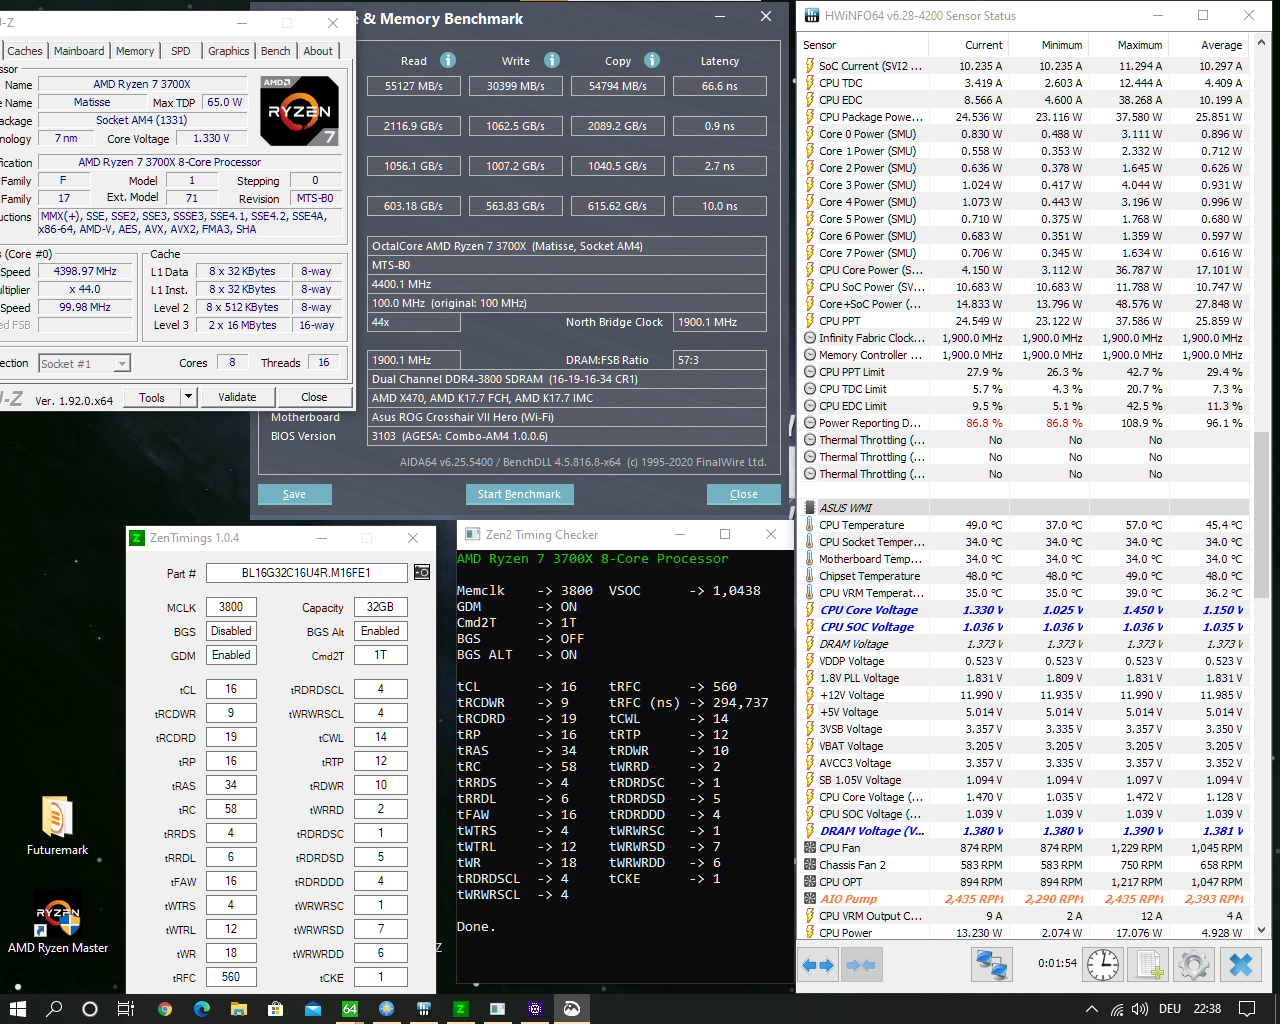Open Mail app from taskbar
Image resolution: width=1280 pixels, height=1024 pixels.
point(313,1009)
